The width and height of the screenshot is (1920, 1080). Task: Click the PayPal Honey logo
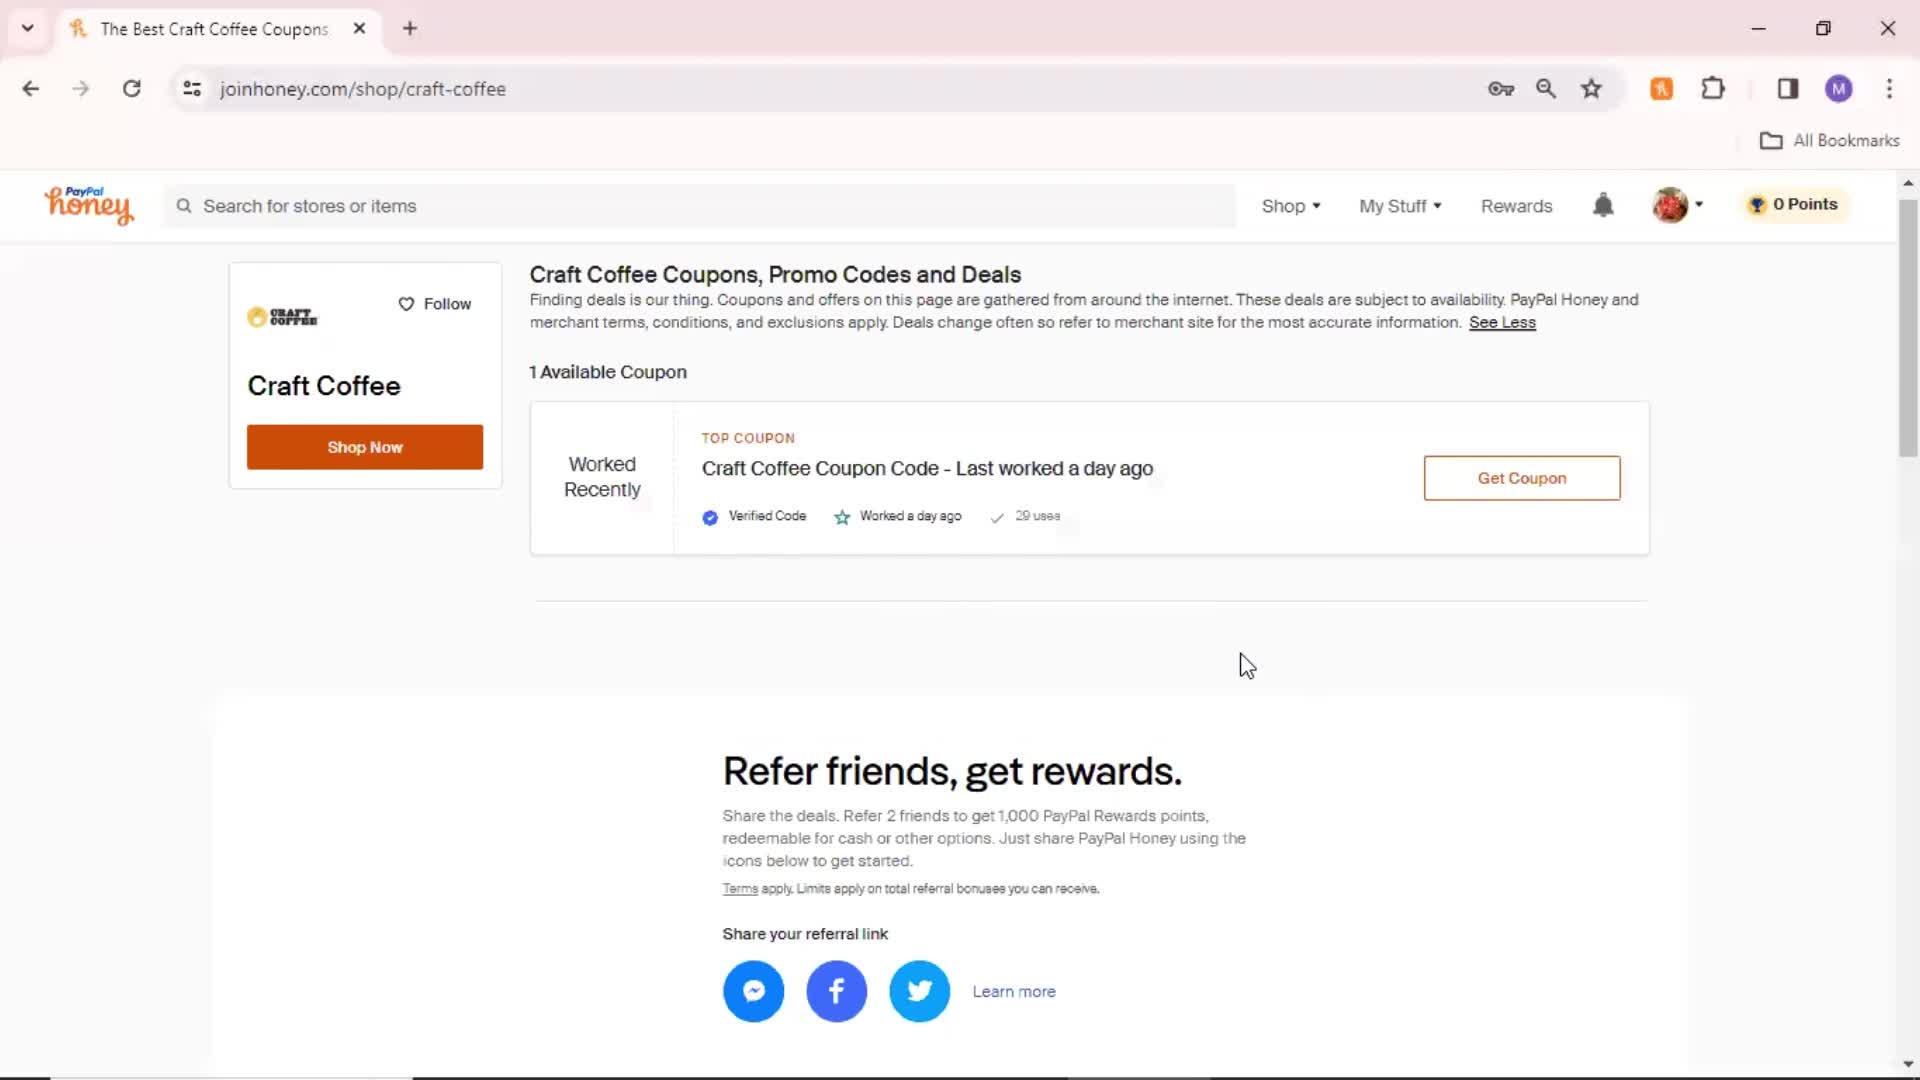pyautogui.click(x=88, y=205)
